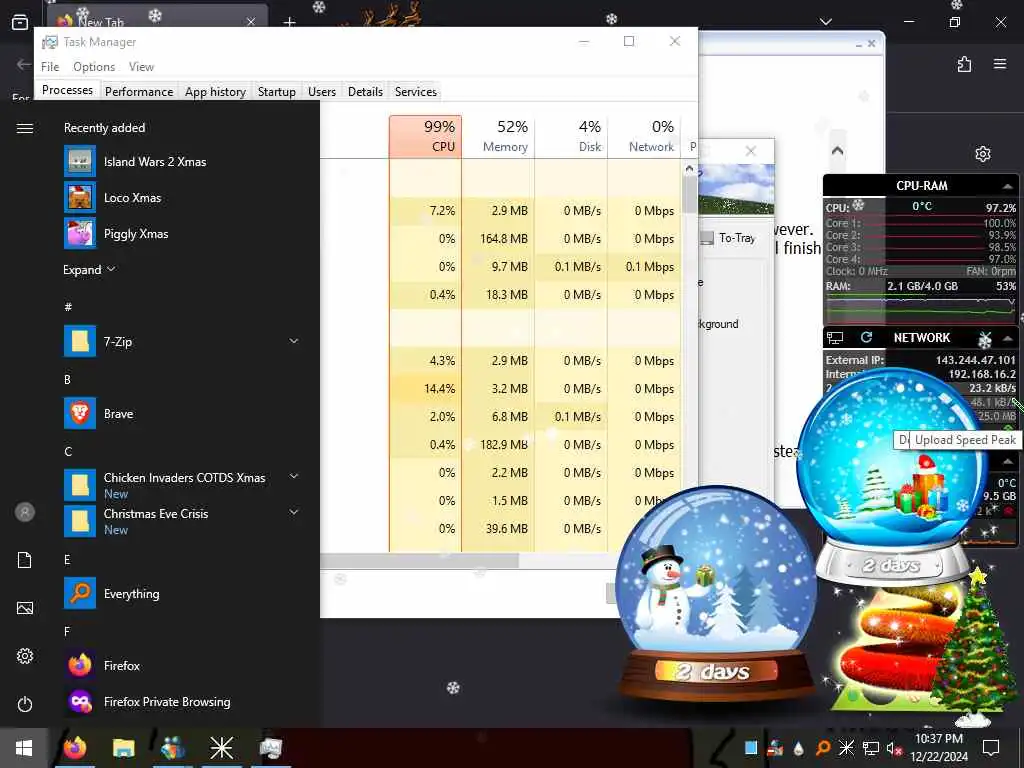
Task: Select the letter B section header
Action: 67,379
